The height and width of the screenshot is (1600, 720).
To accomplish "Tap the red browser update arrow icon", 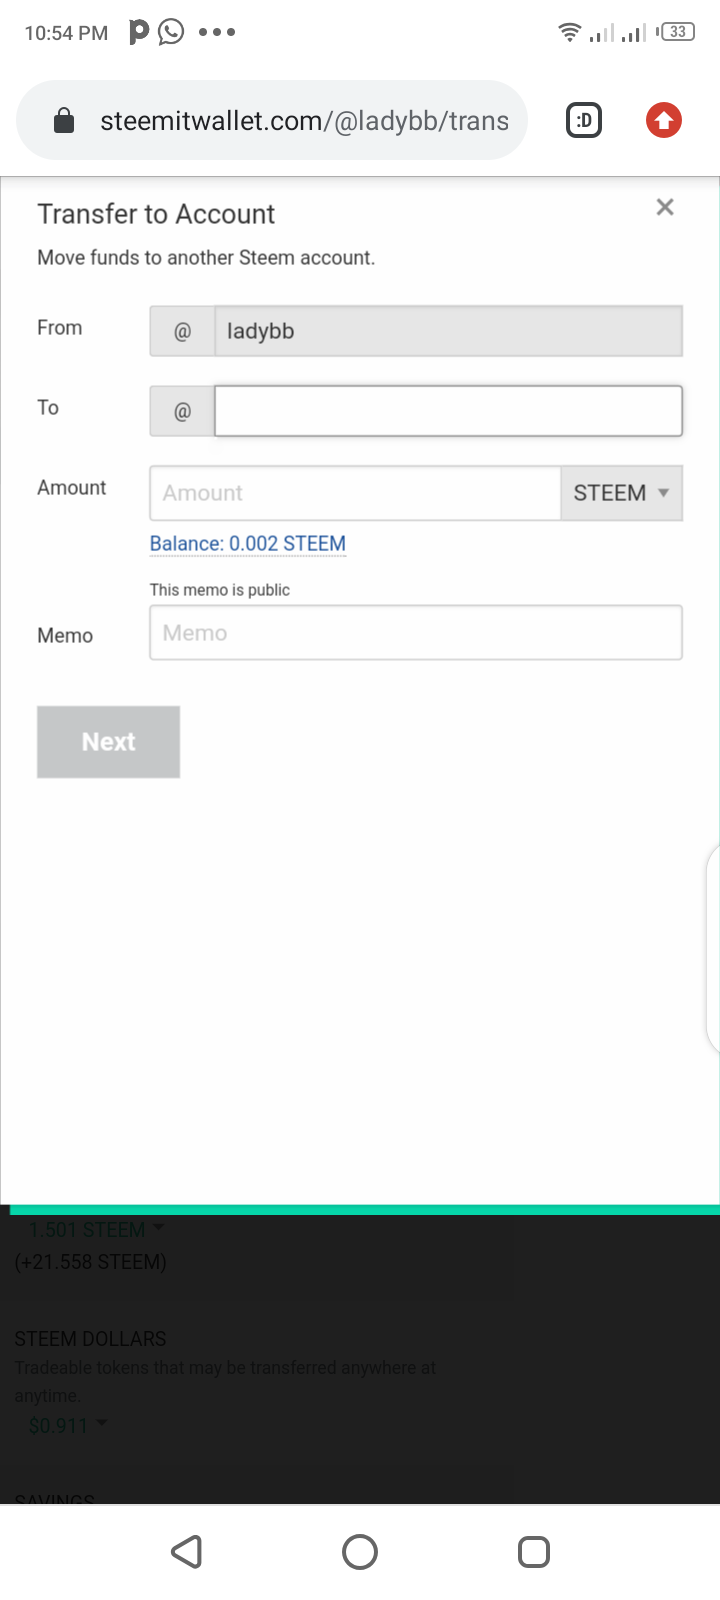I will tap(663, 121).
